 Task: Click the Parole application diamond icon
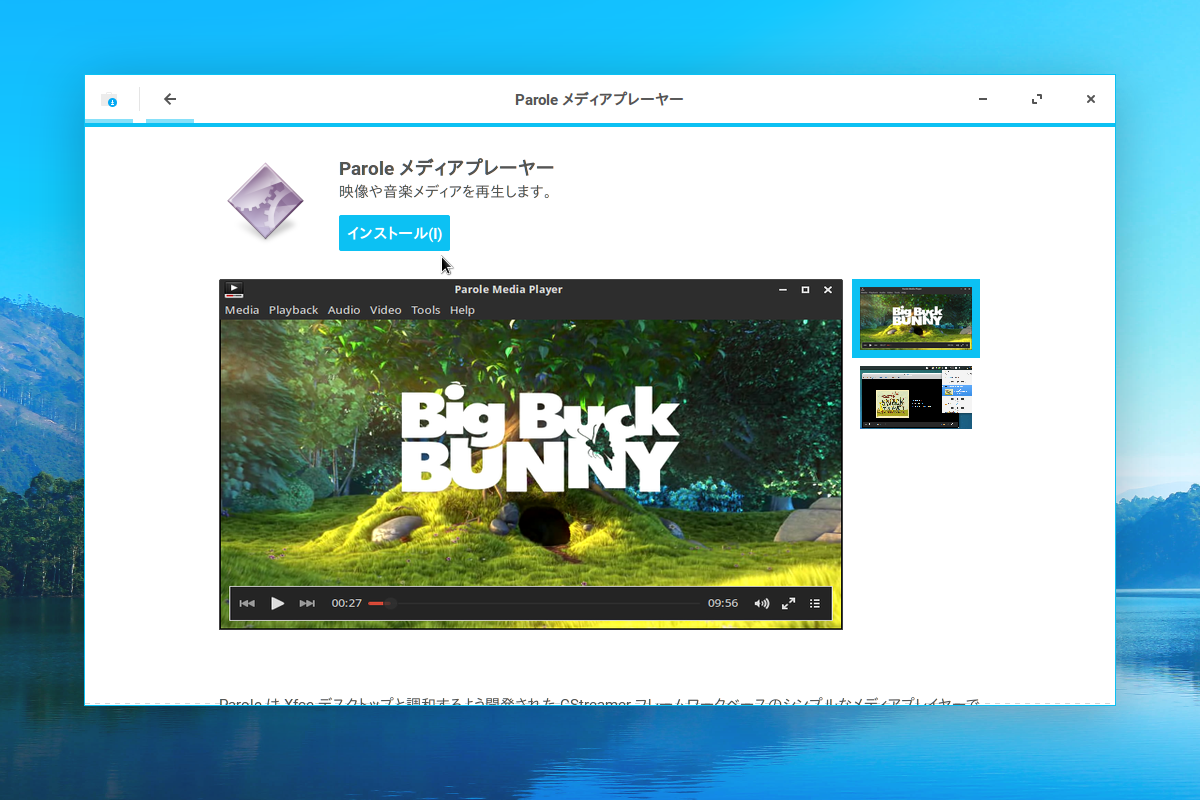click(x=265, y=201)
